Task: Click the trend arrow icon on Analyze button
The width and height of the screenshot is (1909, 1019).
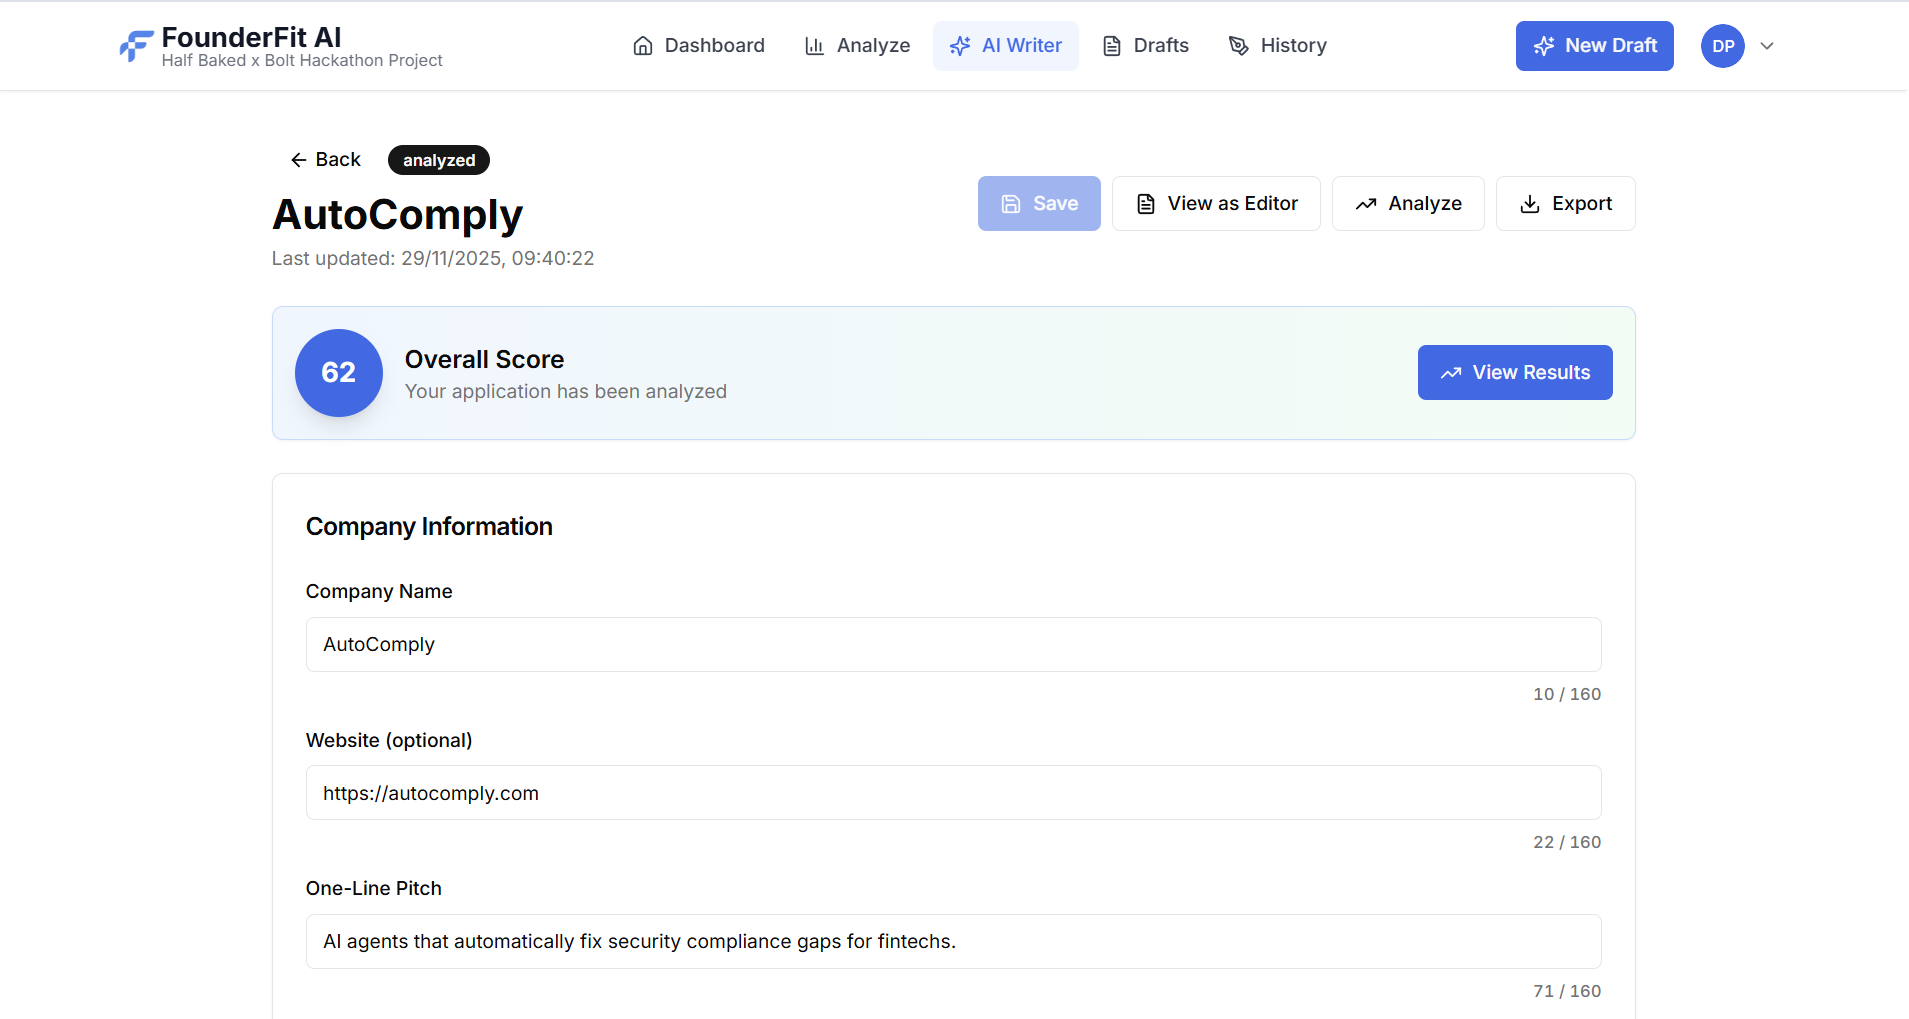Action: pyautogui.click(x=1366, y=203)
